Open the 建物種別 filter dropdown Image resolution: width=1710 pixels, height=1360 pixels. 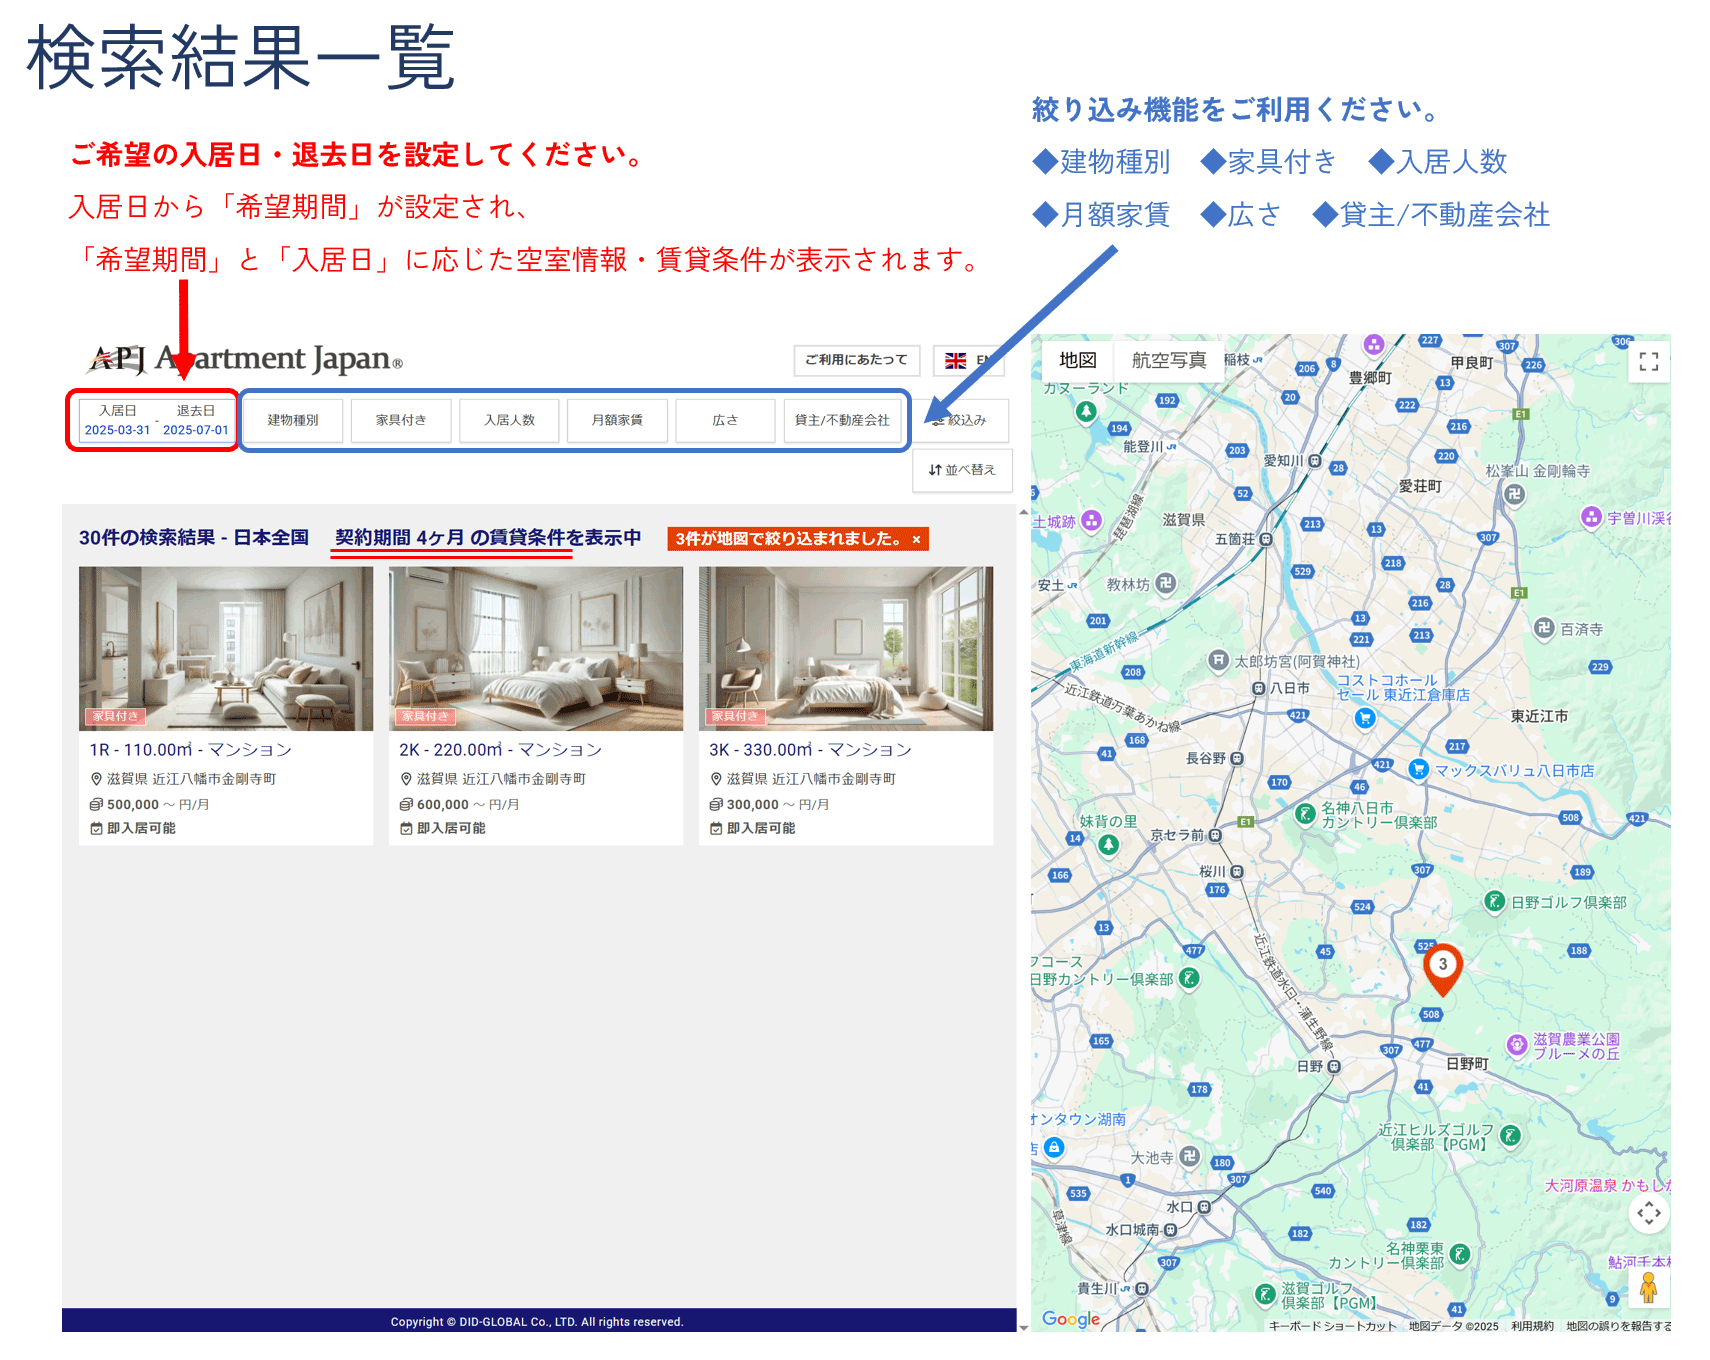click(x=293, y=420)
